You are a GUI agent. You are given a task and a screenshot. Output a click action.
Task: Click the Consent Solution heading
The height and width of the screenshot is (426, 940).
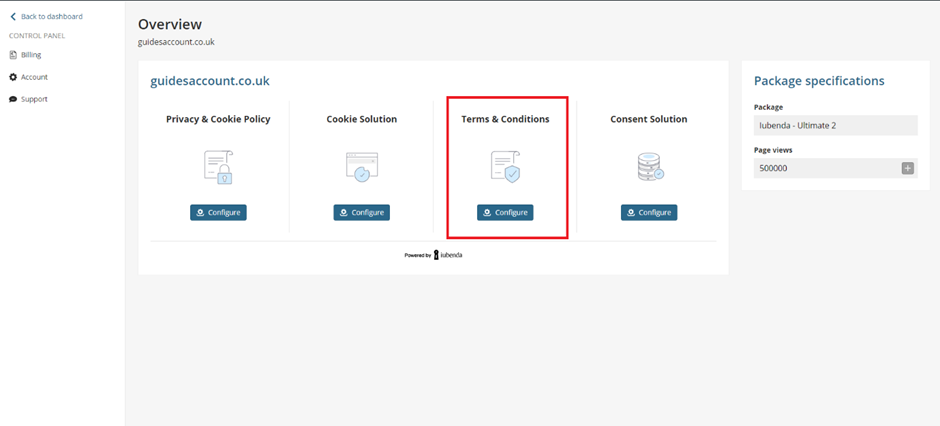pyautogui.click(x=649, y=119)
